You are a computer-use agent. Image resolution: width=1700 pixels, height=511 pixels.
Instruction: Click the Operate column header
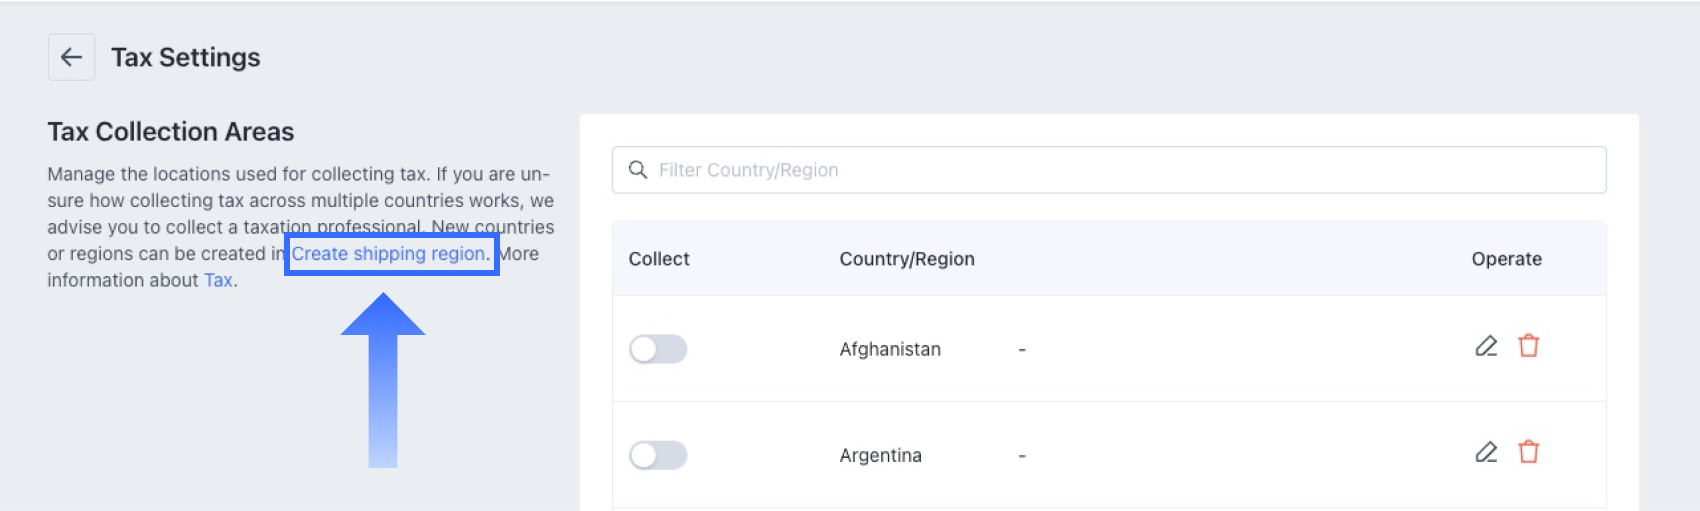(1506, 259)
